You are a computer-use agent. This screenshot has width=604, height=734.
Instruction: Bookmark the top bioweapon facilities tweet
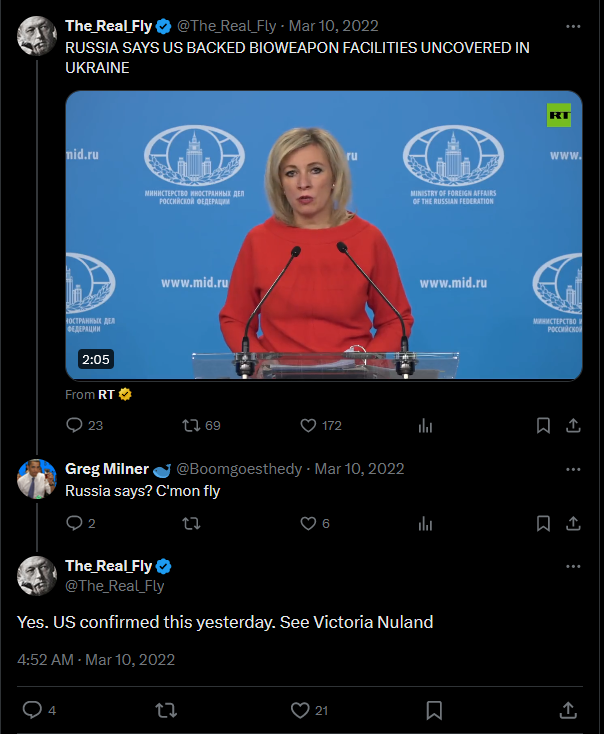pos(543,425)
